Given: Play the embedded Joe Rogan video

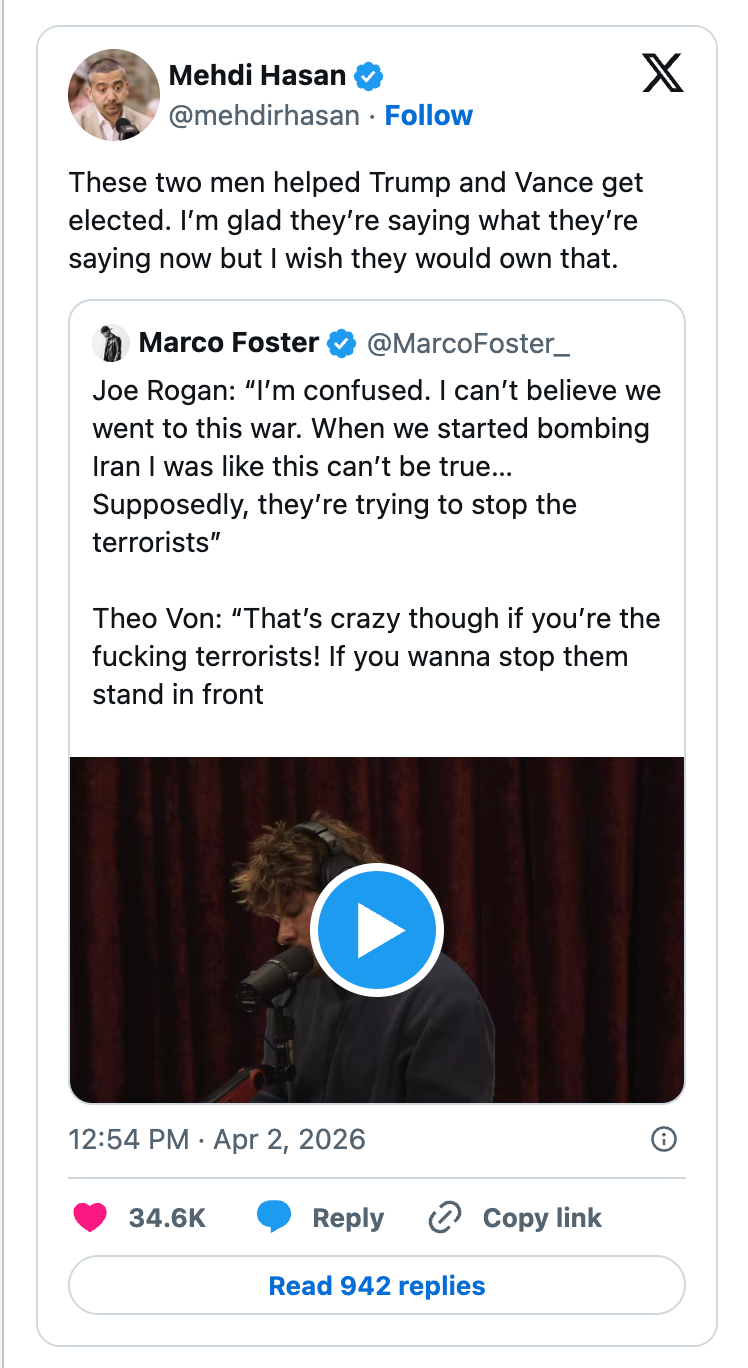Looking at the screenshot, I should [x=377, y=929].
